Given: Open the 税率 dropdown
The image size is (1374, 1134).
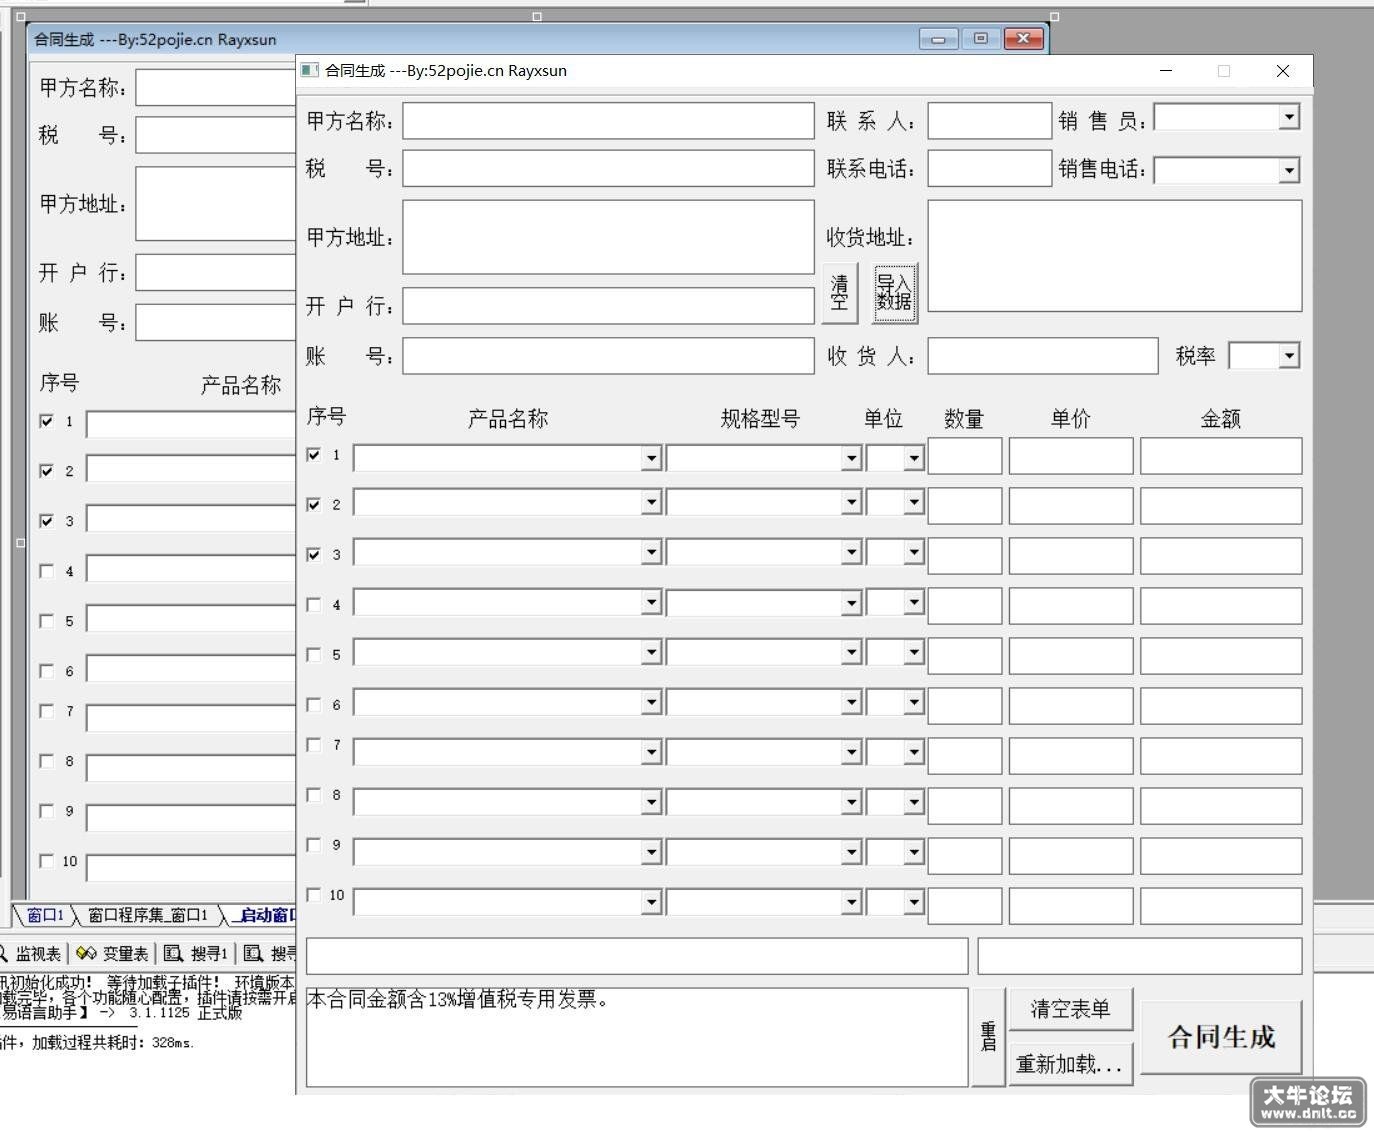Looking at the screenshot, I should point(1289,355).
